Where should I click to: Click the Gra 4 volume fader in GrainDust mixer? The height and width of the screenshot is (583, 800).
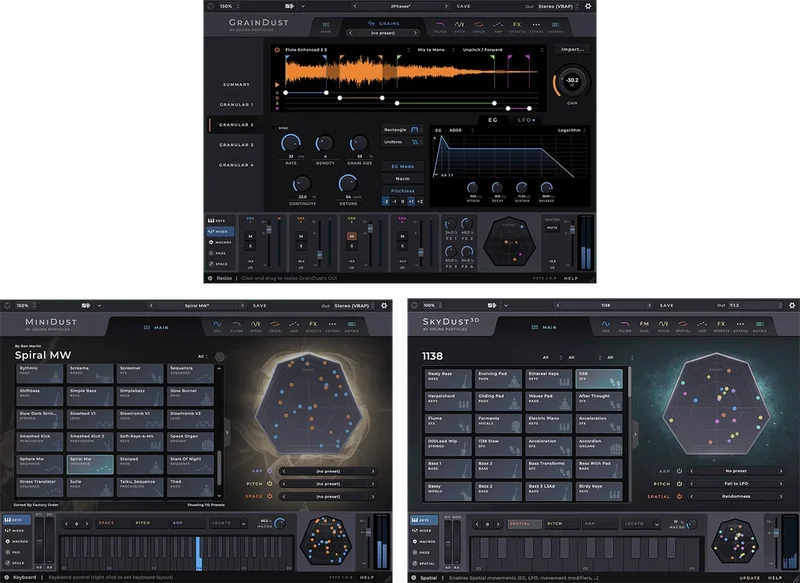pyautogui.click(x=420, y=252)
